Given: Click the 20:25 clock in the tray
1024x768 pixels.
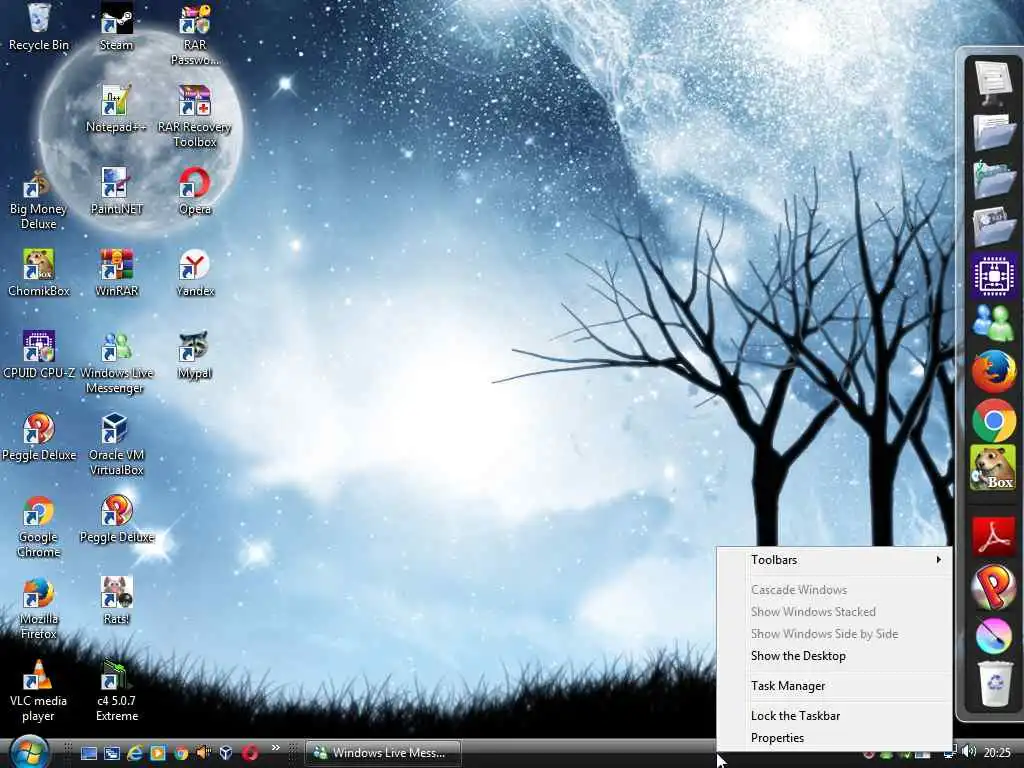Looking at the screenshot, I should tap(997, 753).
